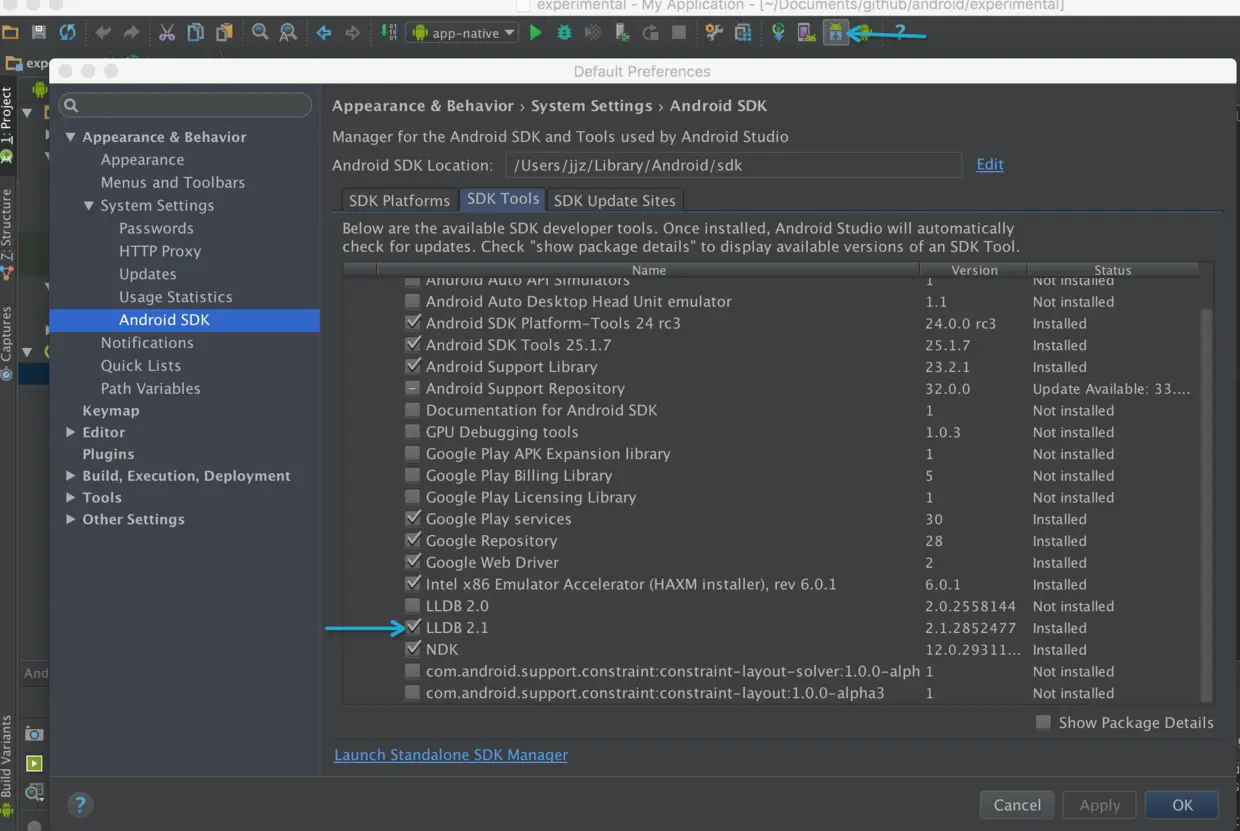Click the preferences search field
This screenshot has height=831, width=1240.
tap(185, 105)
